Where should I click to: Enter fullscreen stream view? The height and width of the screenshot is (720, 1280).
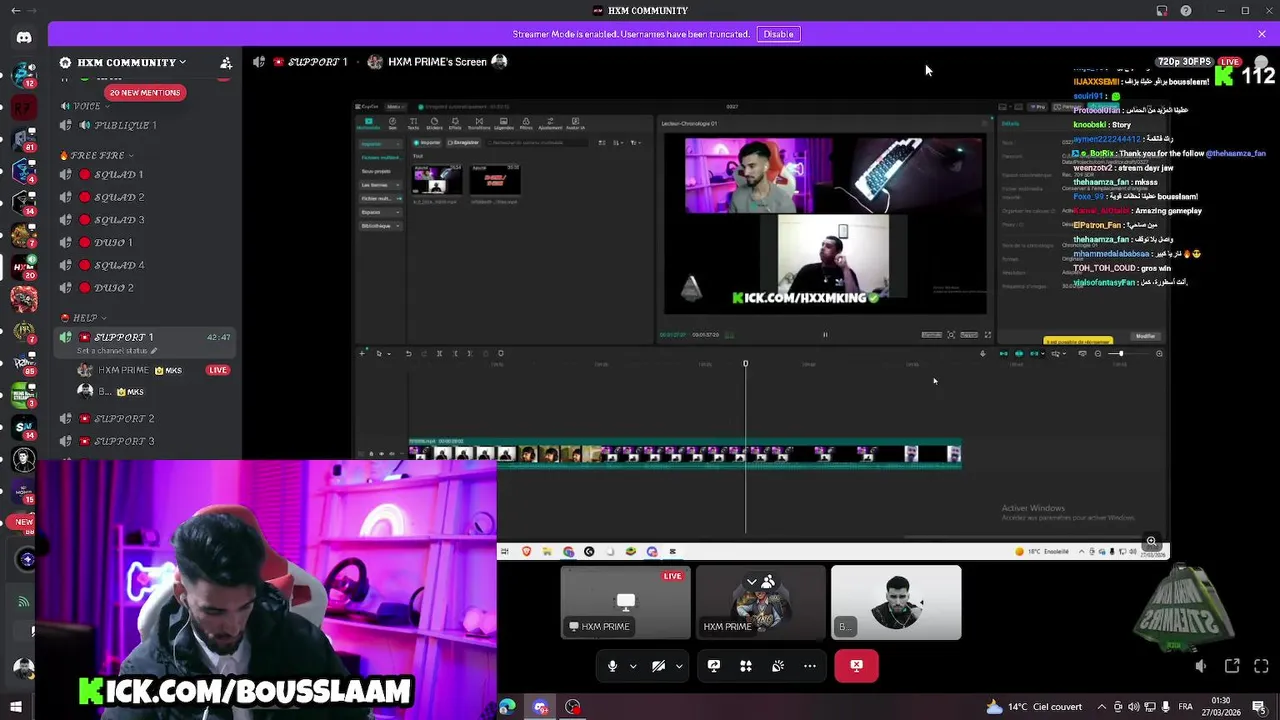coord(1261,666)
